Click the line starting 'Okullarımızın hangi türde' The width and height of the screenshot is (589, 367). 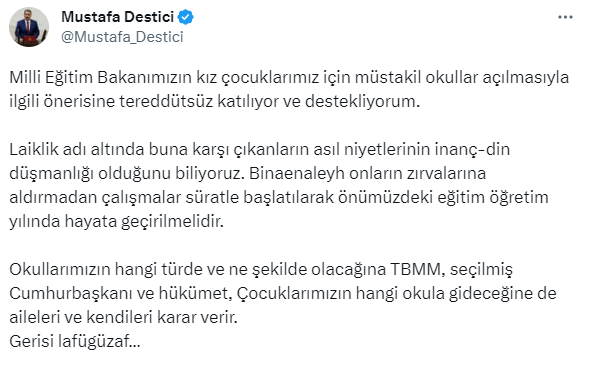tap(261, 270)
